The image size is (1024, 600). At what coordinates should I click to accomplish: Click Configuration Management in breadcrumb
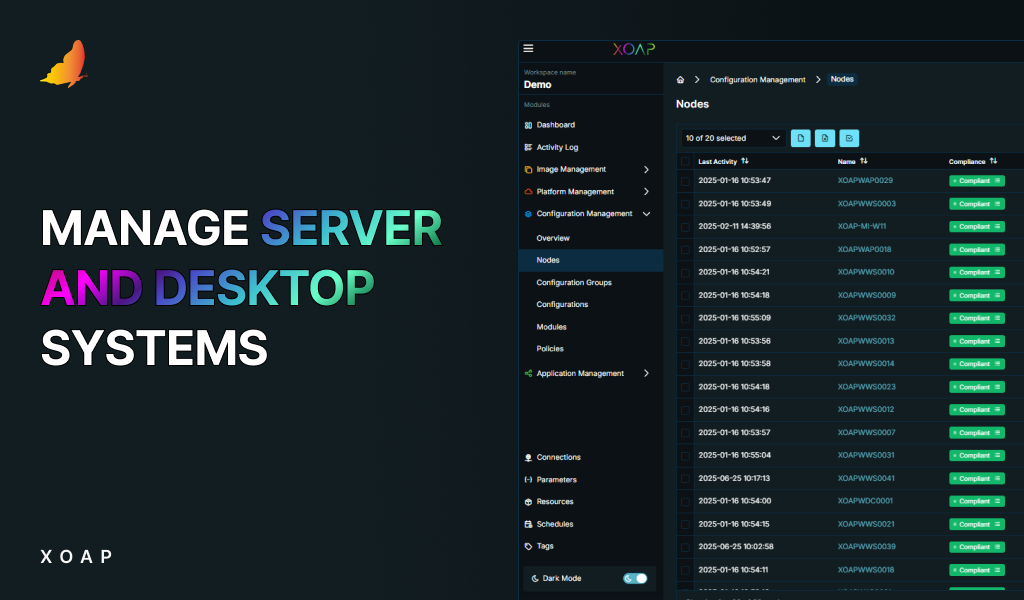point(758,80)
